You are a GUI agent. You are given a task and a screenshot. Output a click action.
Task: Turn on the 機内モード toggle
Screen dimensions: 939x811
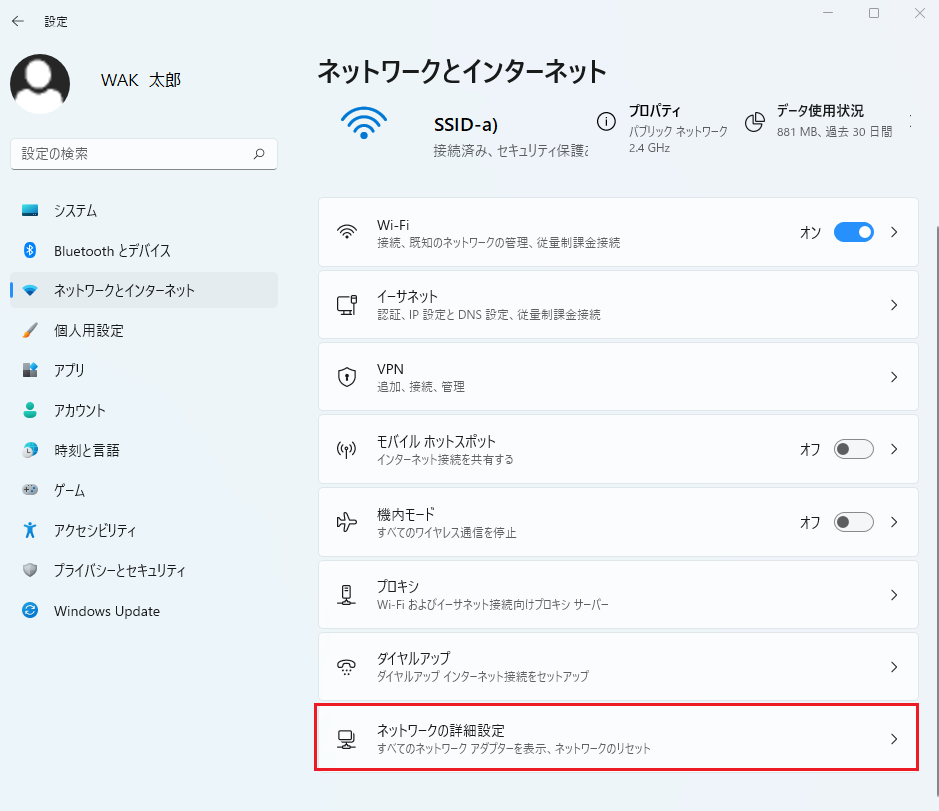click(x=853, y=522)
